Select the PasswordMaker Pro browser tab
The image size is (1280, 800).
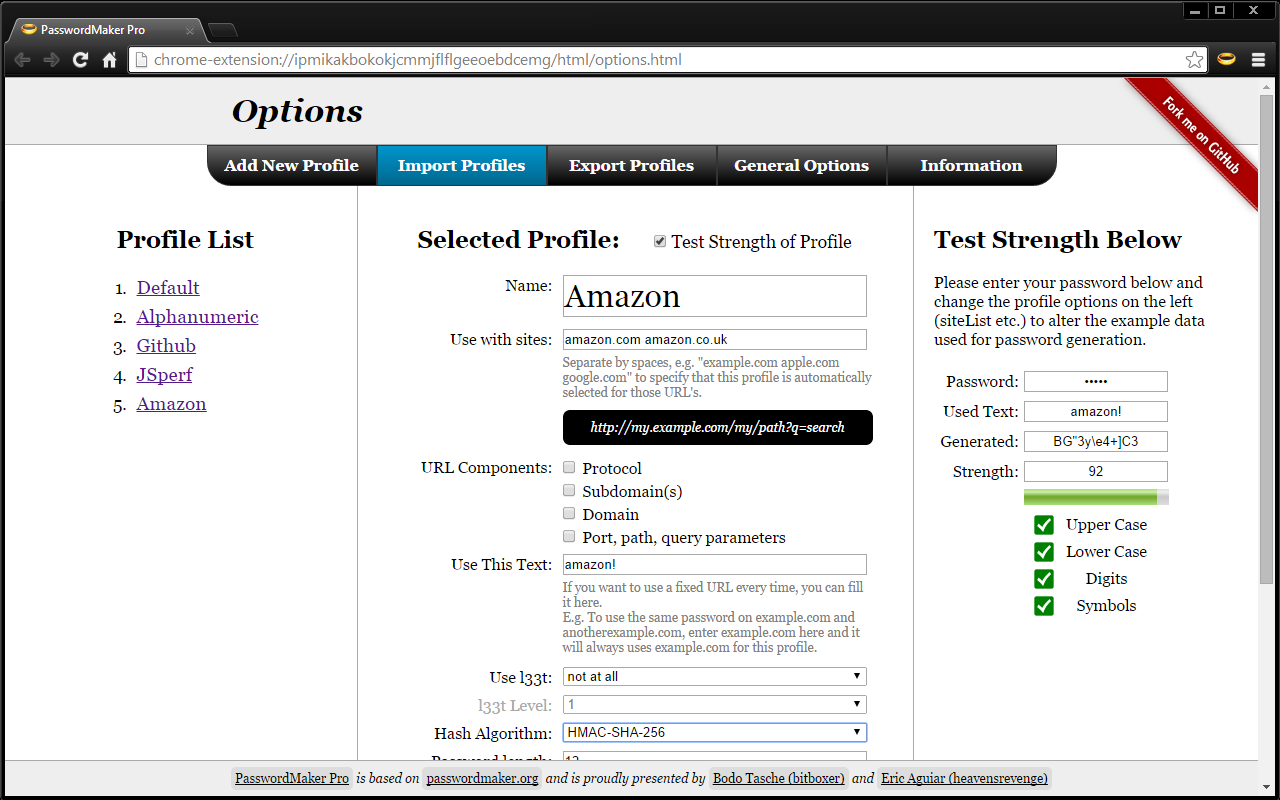[x=105, y=30]
